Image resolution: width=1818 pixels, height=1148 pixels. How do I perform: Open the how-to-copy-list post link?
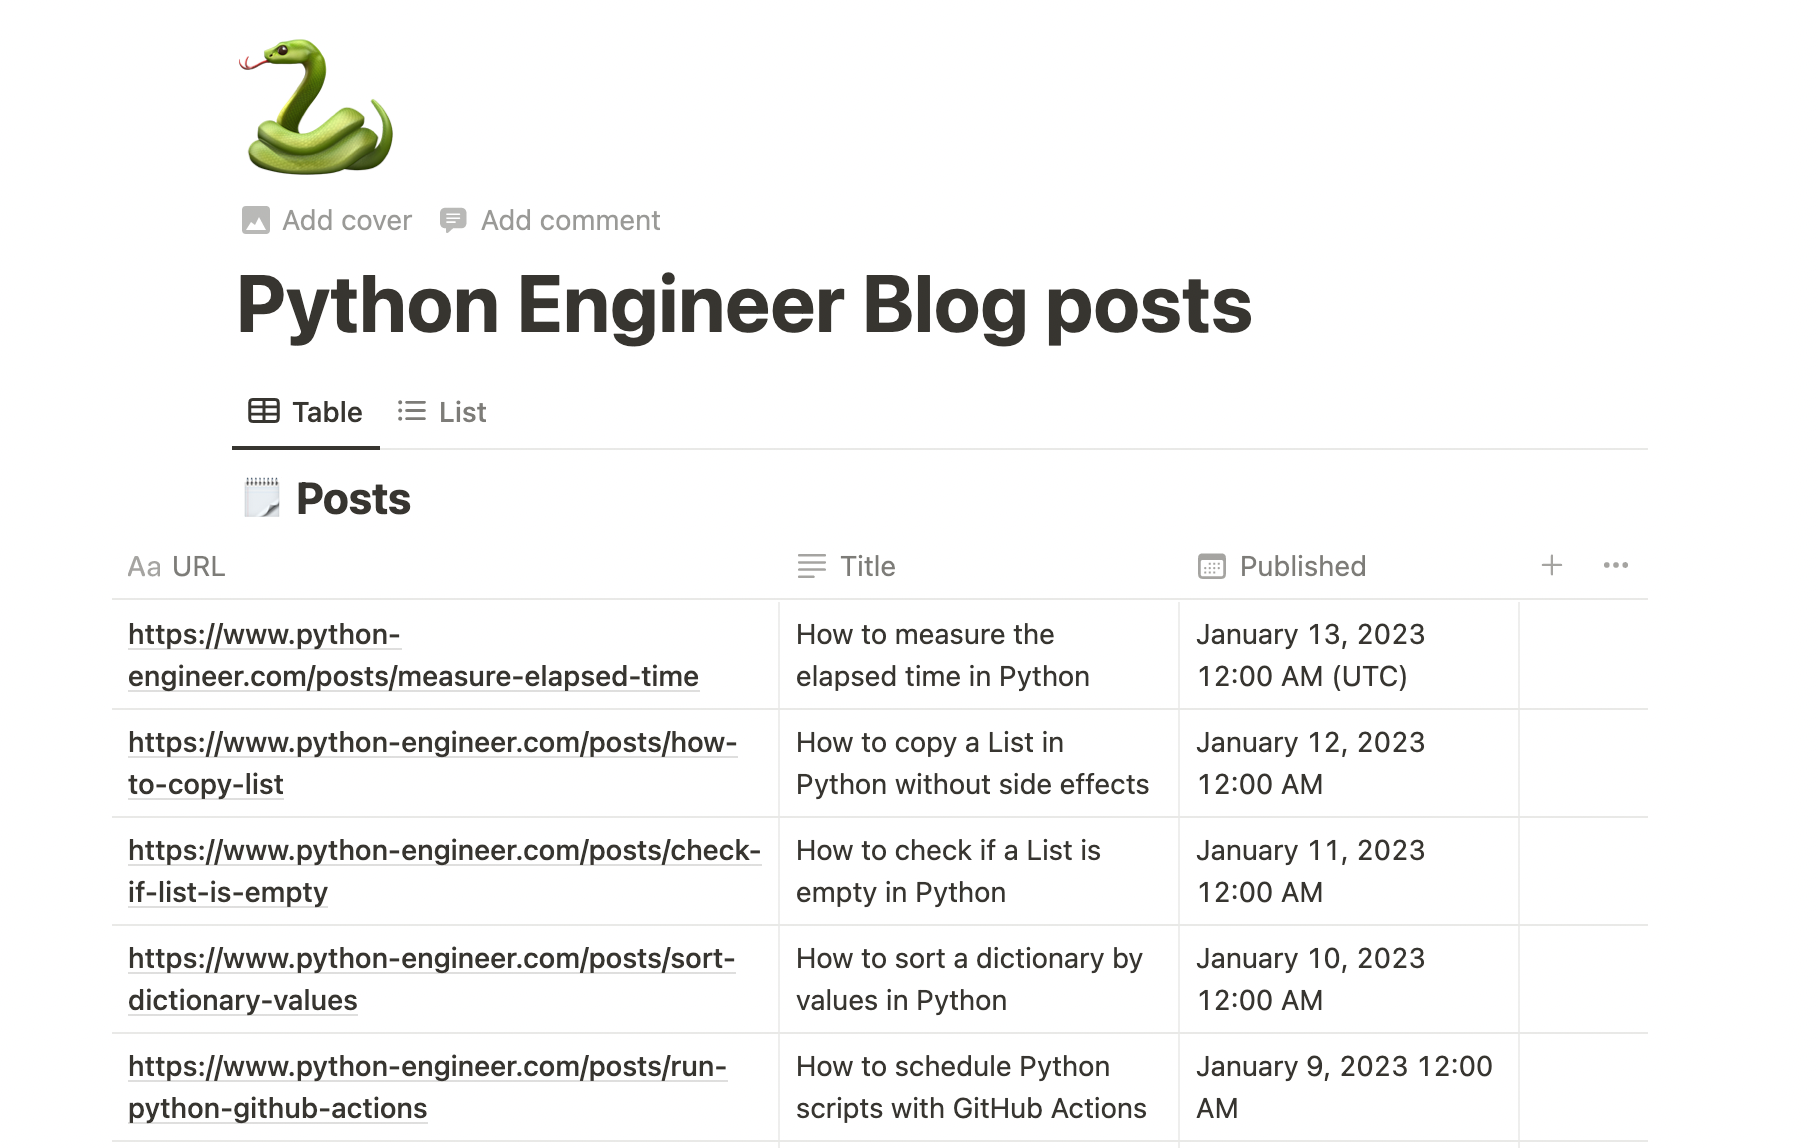point(431,763)
